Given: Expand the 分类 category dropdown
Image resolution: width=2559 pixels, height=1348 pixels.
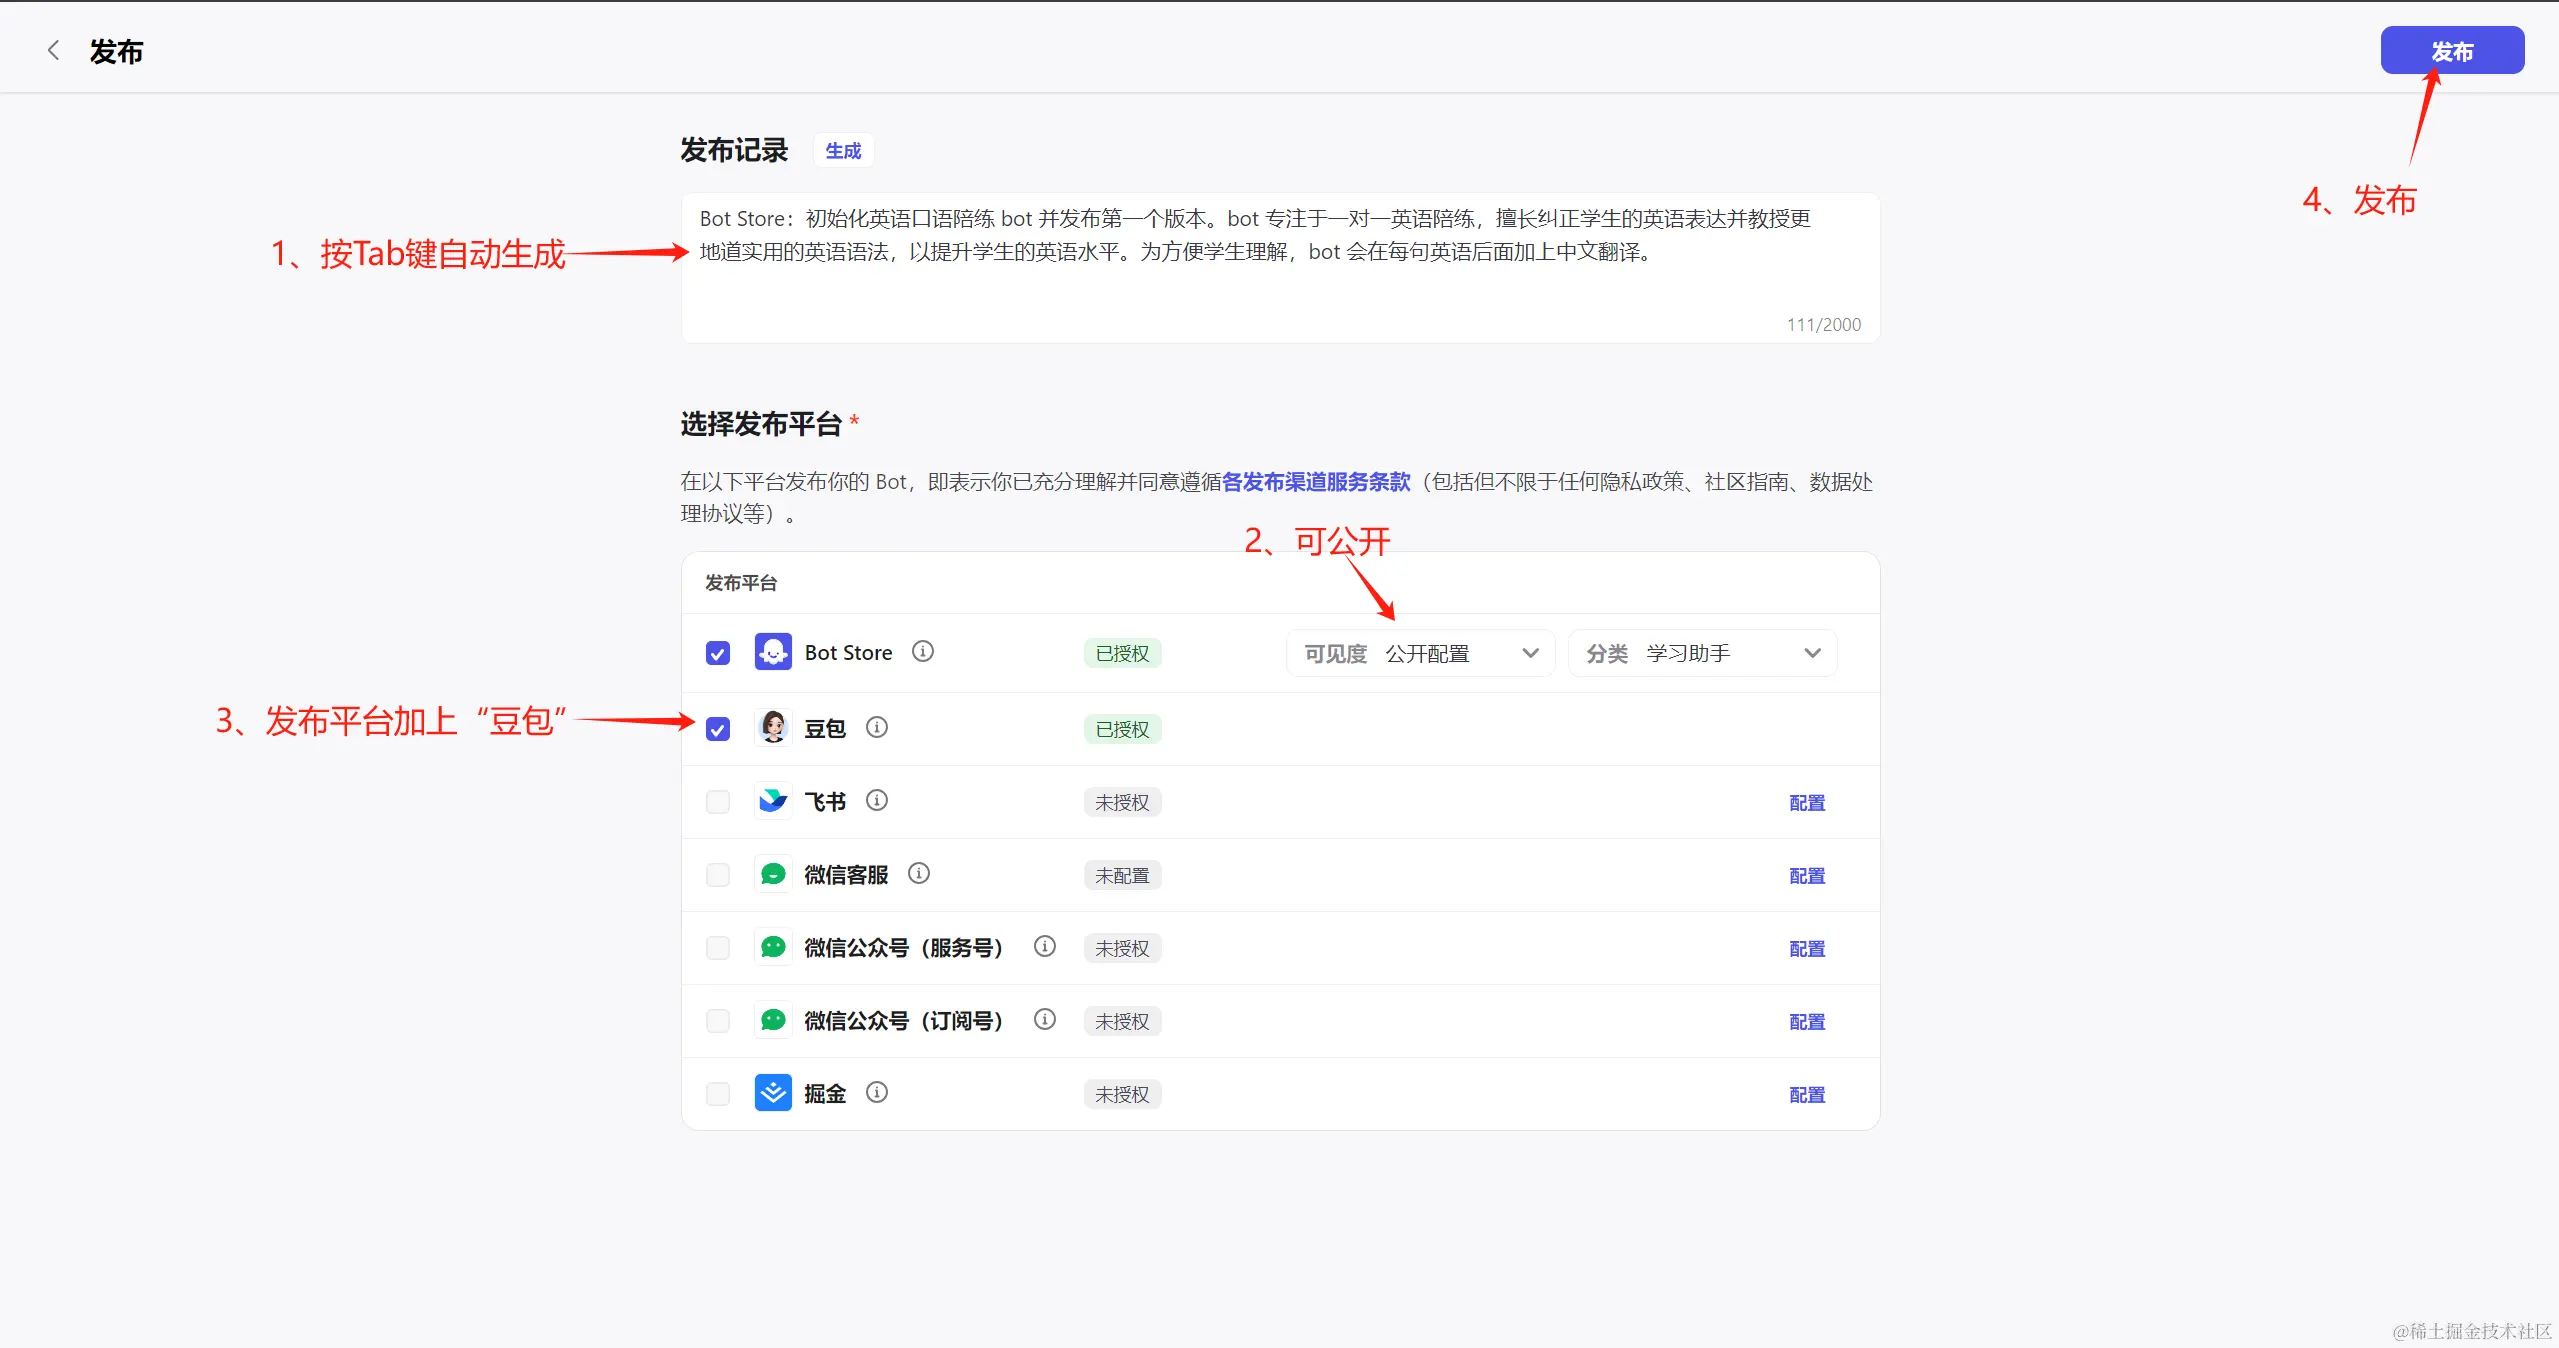Looking at the screenshot, I should coord(1702,653).
